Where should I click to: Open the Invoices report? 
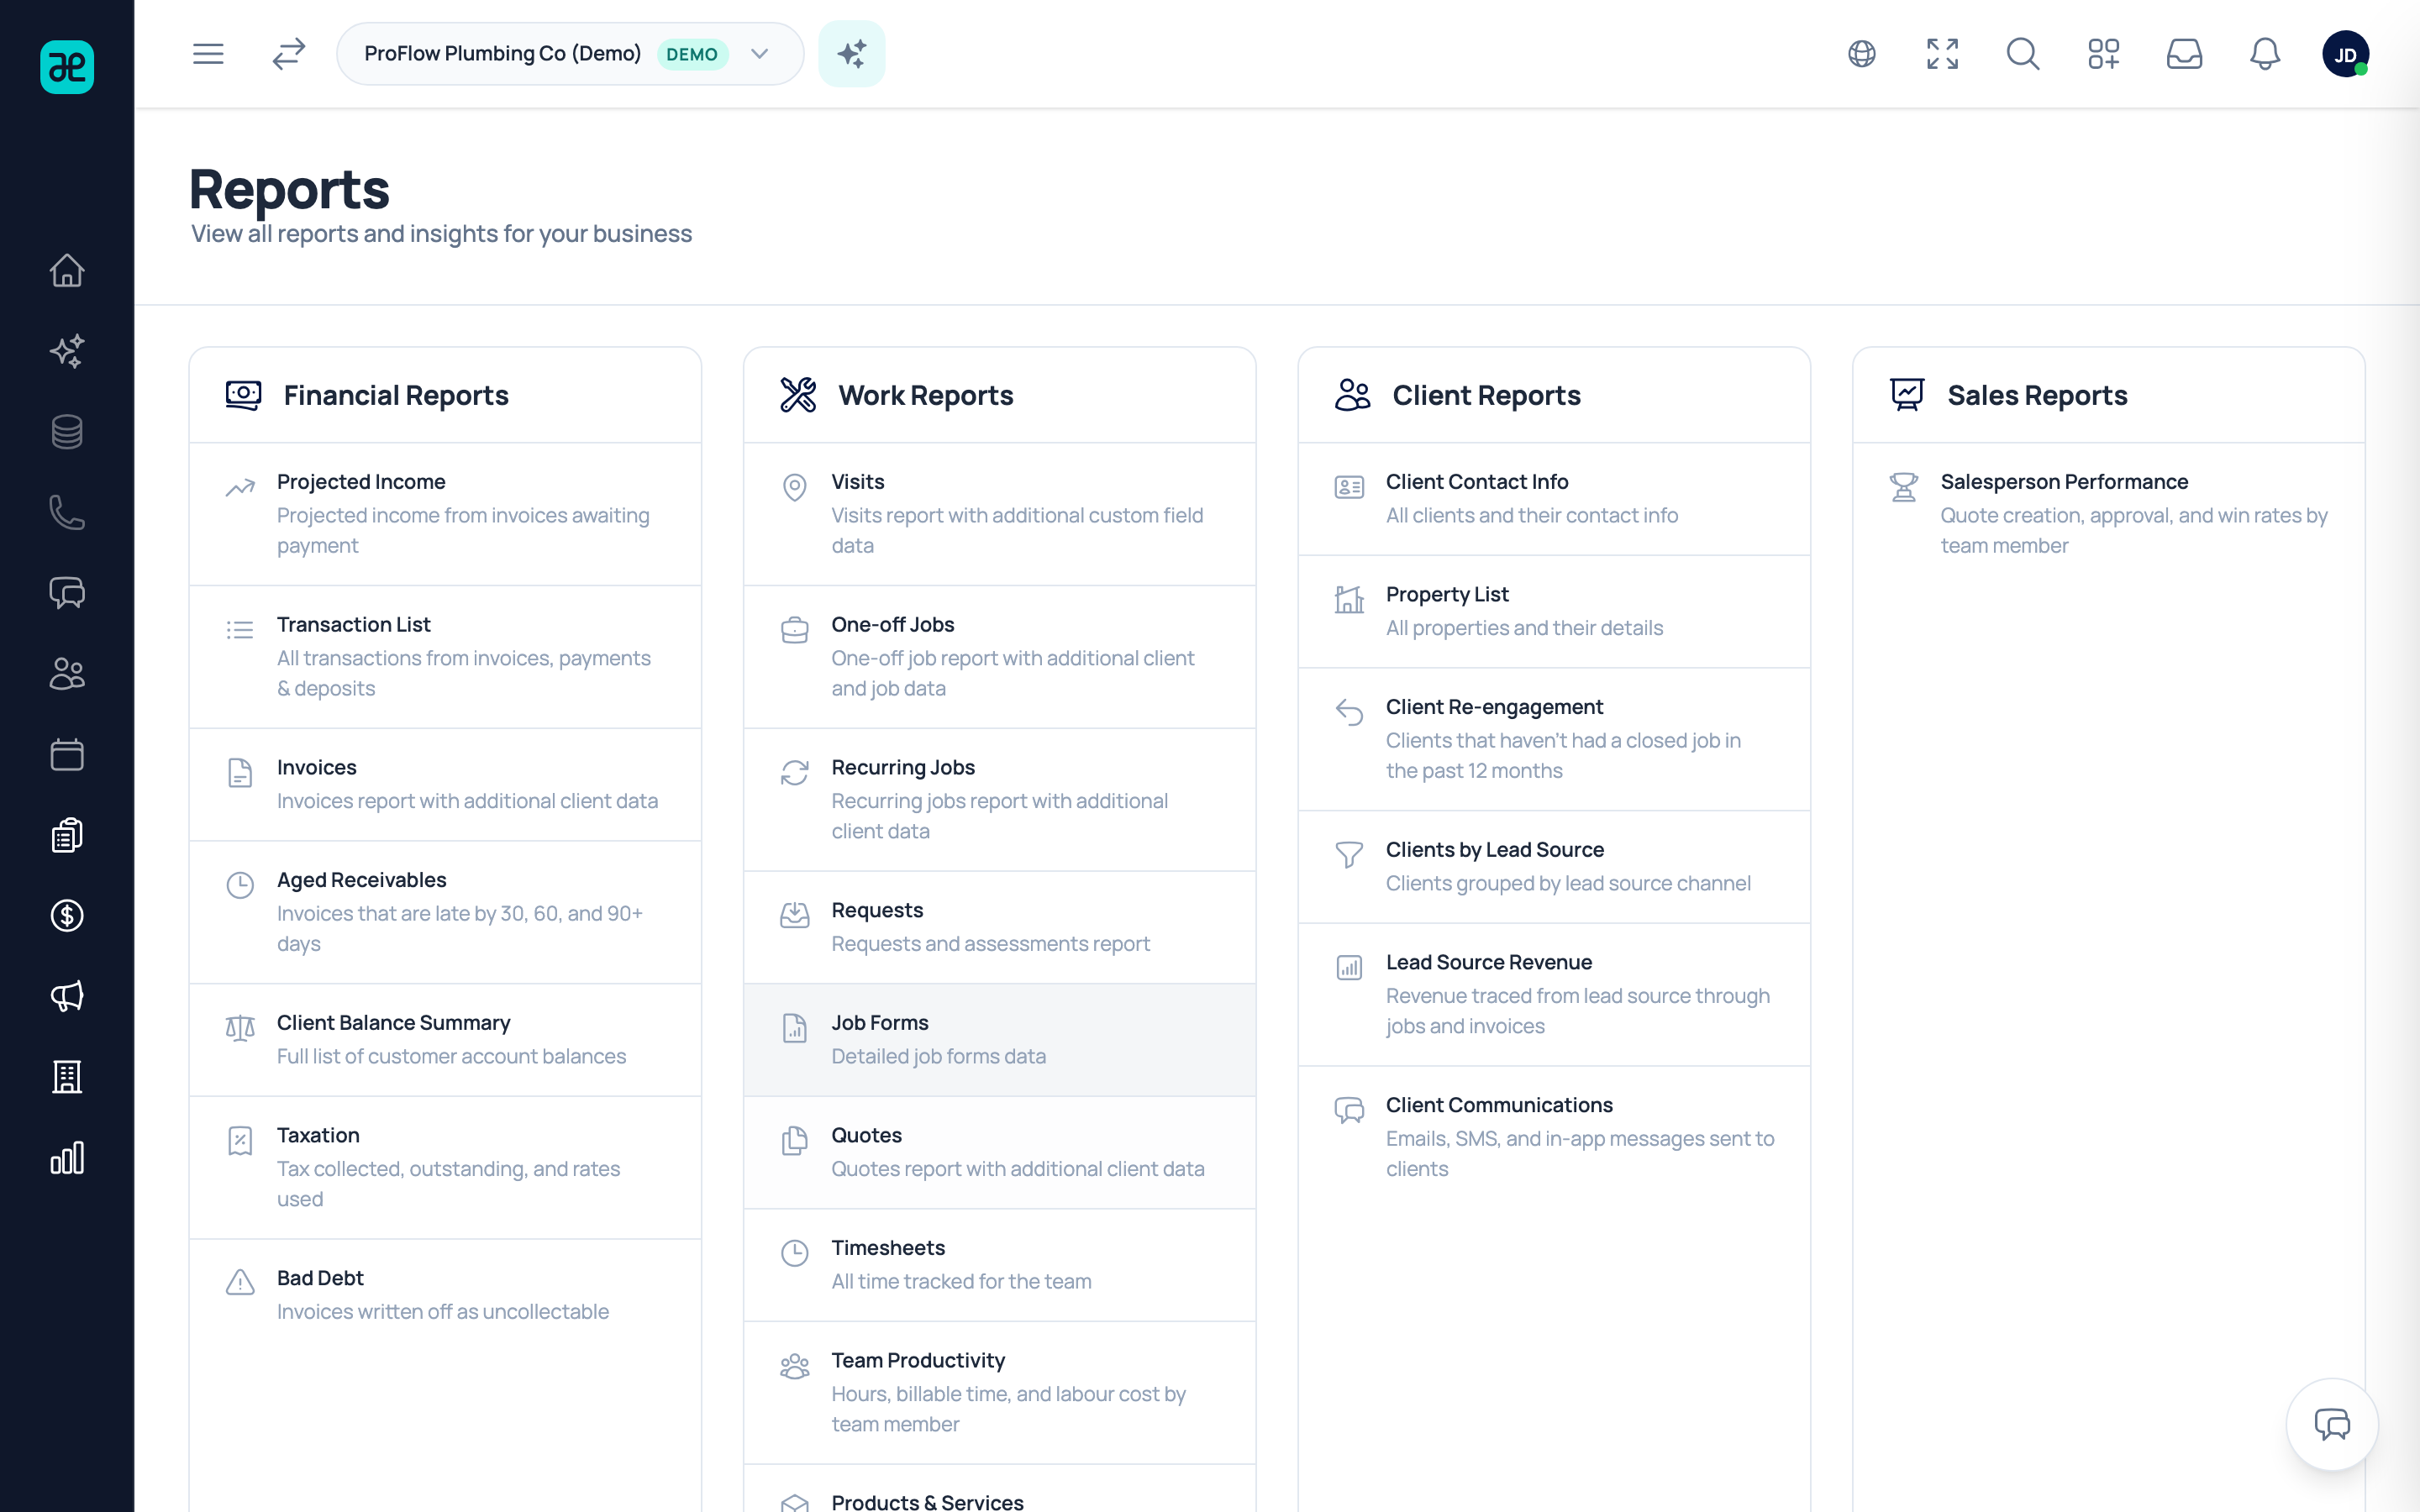click(445, 785)
